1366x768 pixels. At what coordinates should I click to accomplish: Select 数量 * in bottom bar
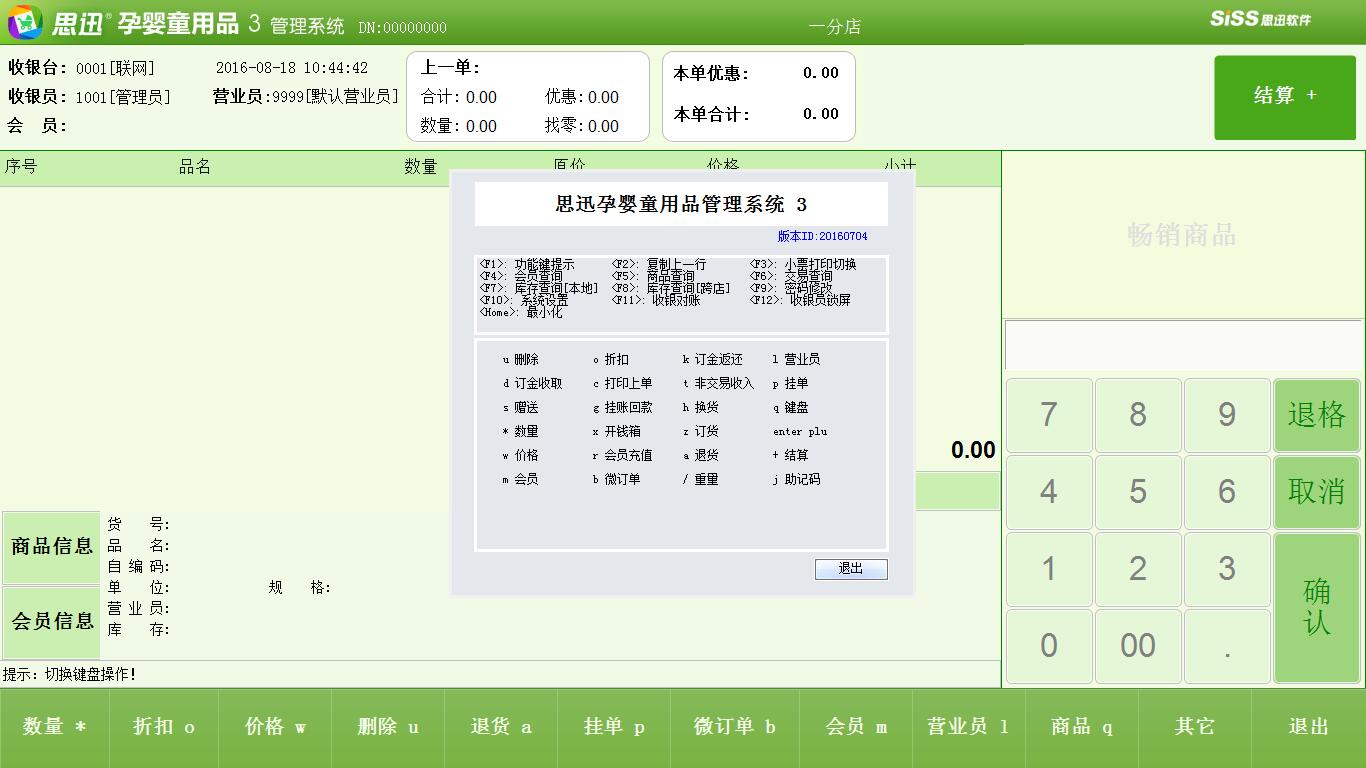pyautogui.click(x=55, y=727)
